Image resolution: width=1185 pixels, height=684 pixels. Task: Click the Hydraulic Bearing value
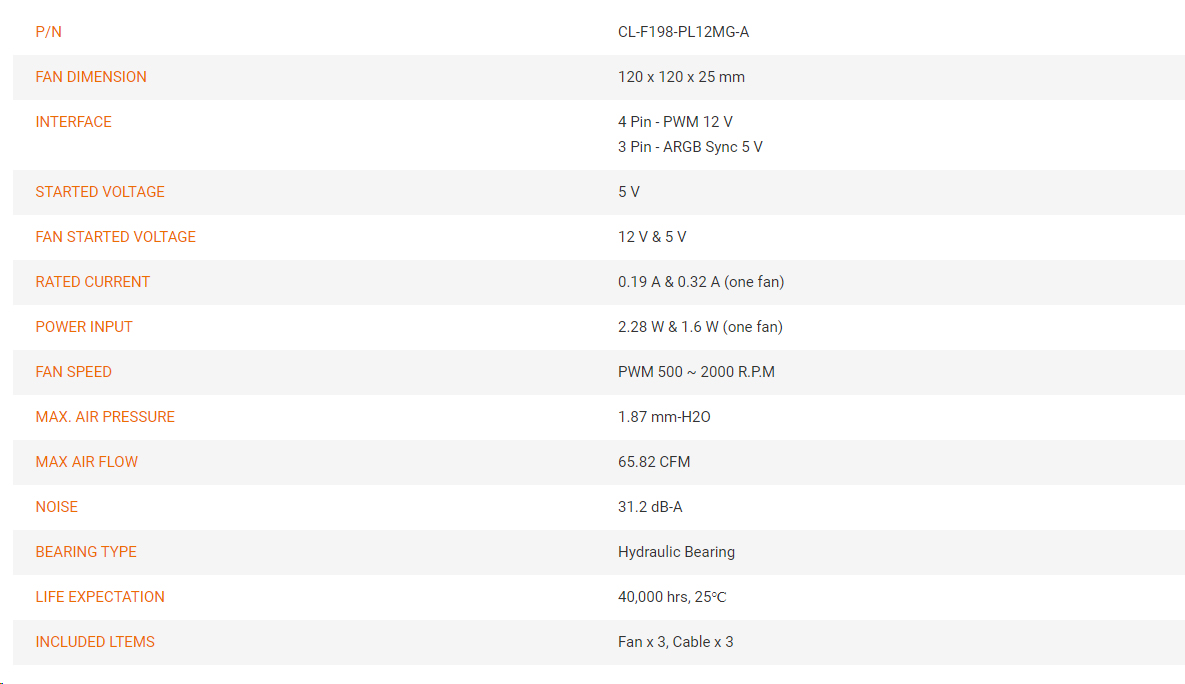pos(676,552)
